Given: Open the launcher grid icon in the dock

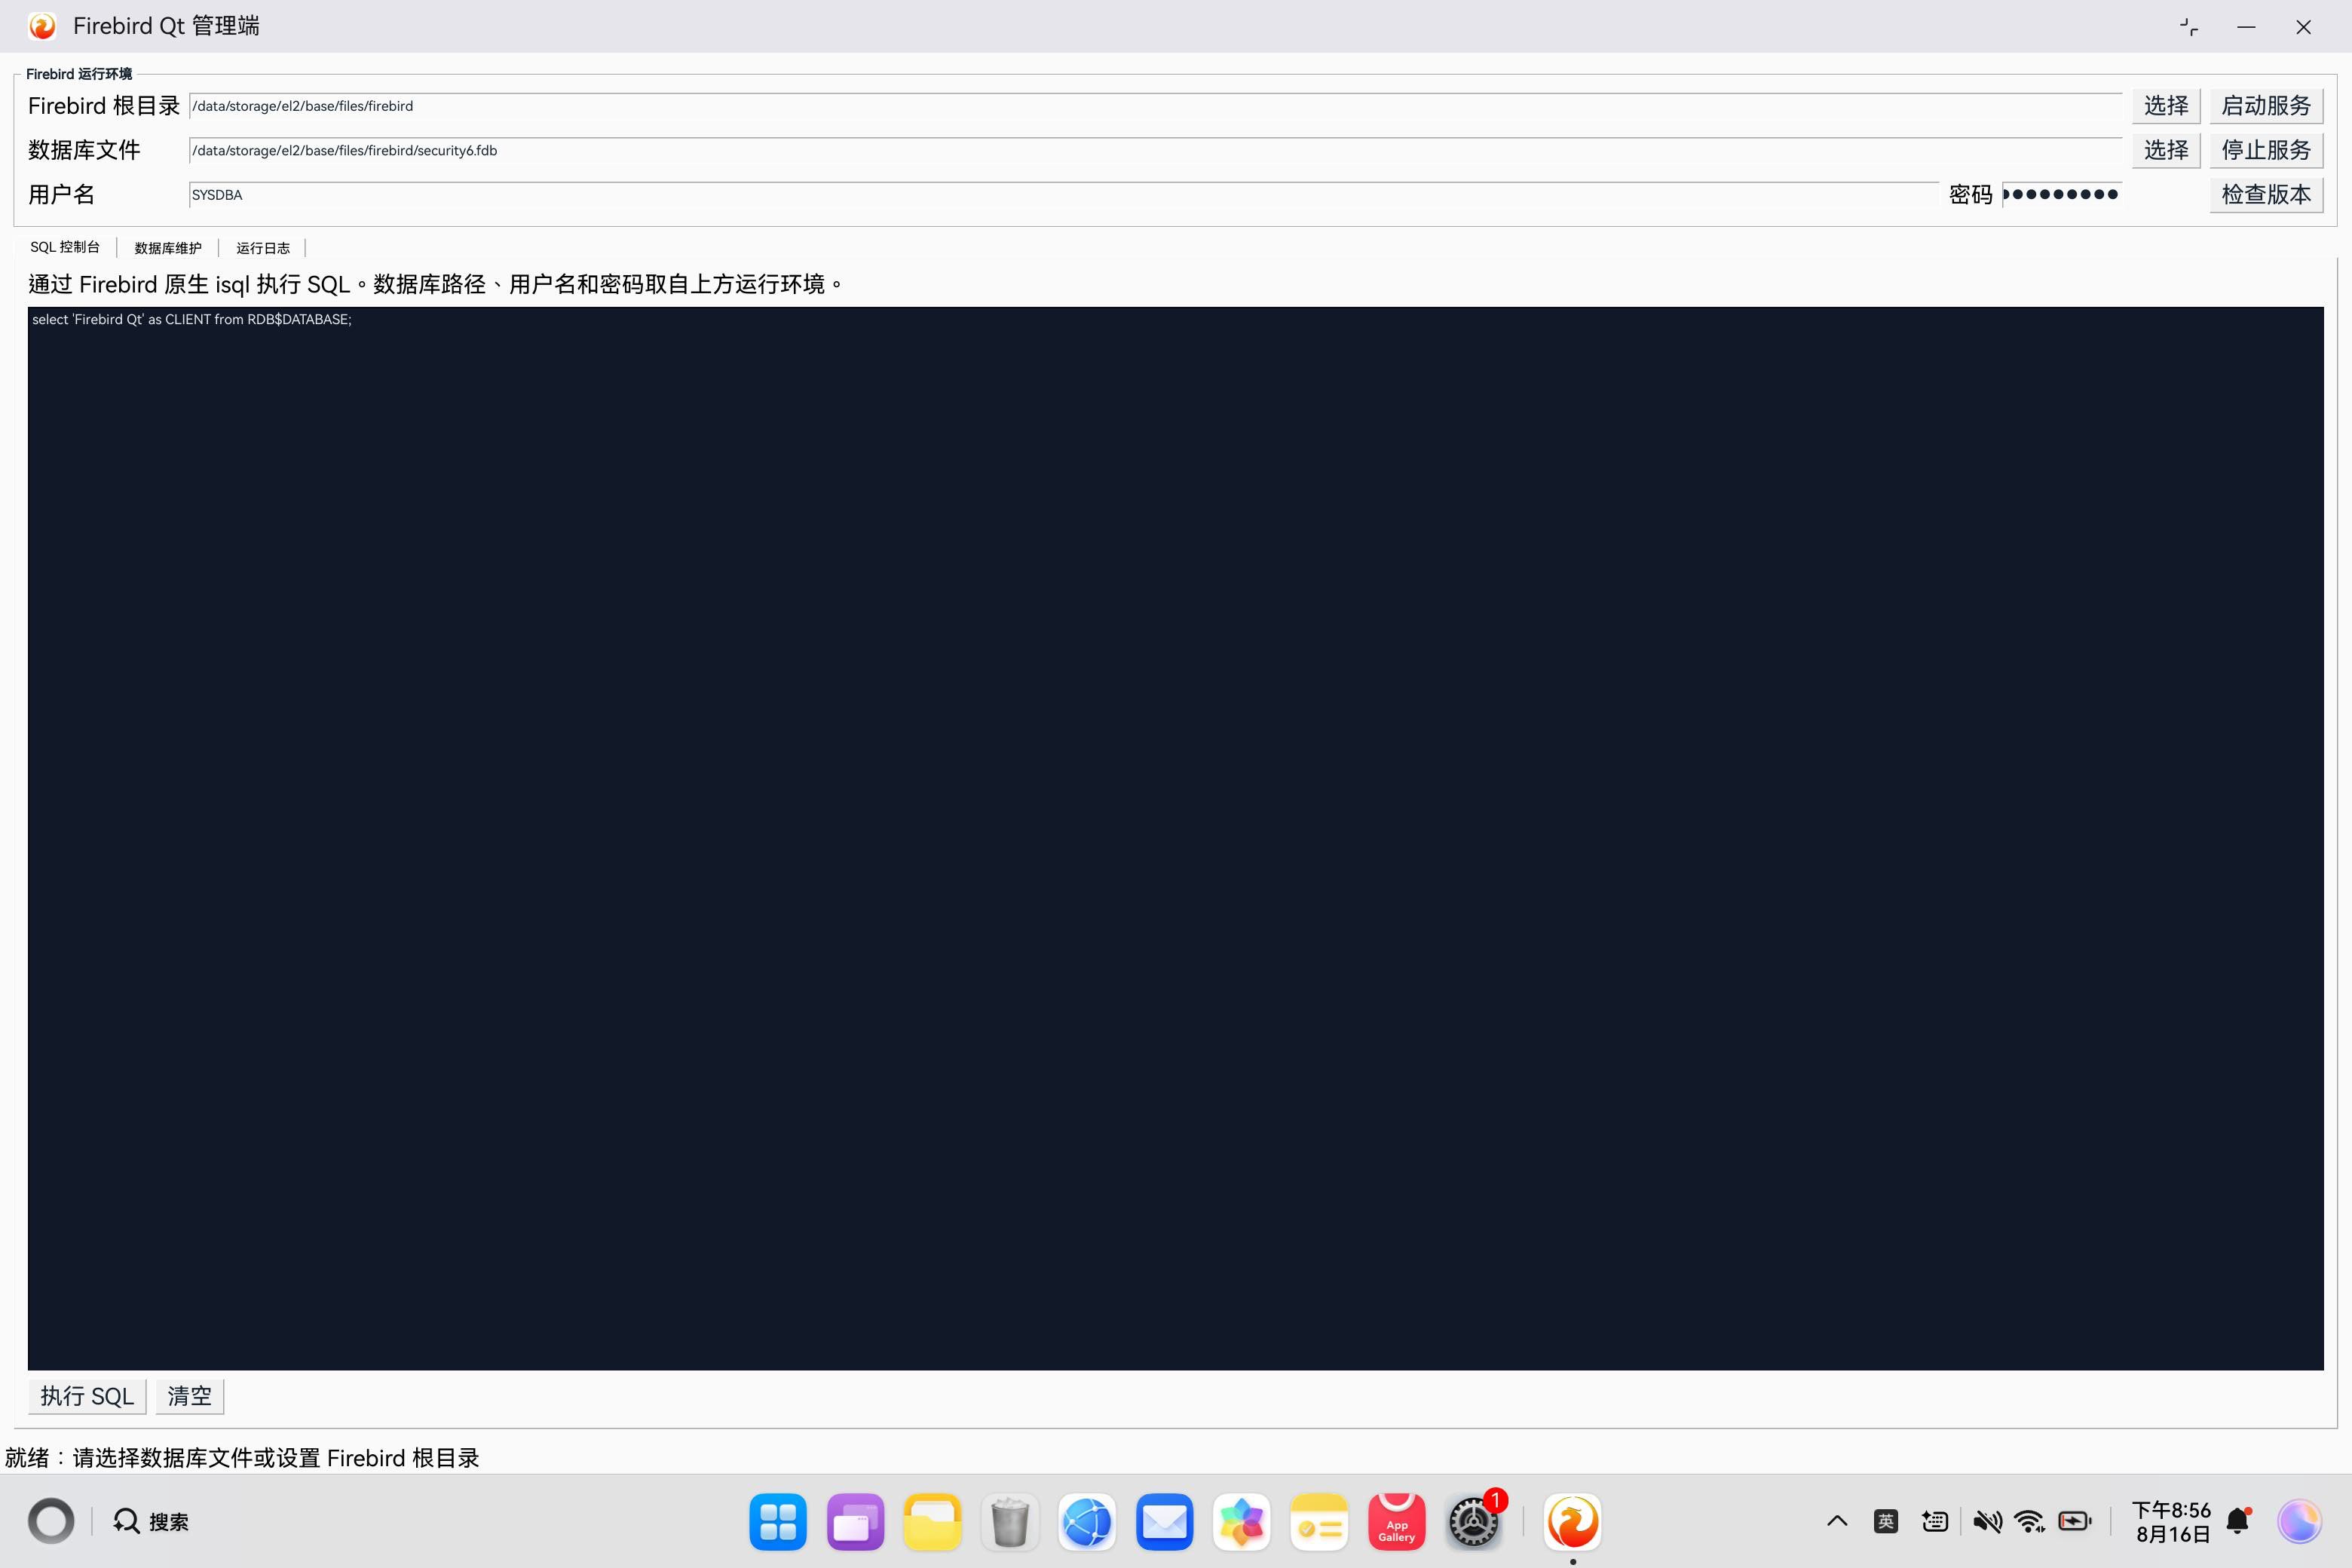Looking at the screenshot, I should [777, 1522].
